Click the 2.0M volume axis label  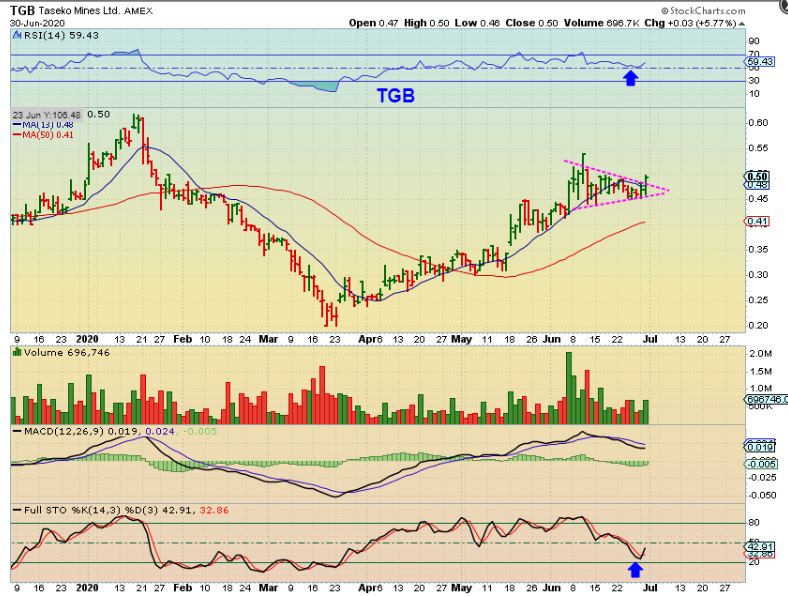(x=760, y=354)
